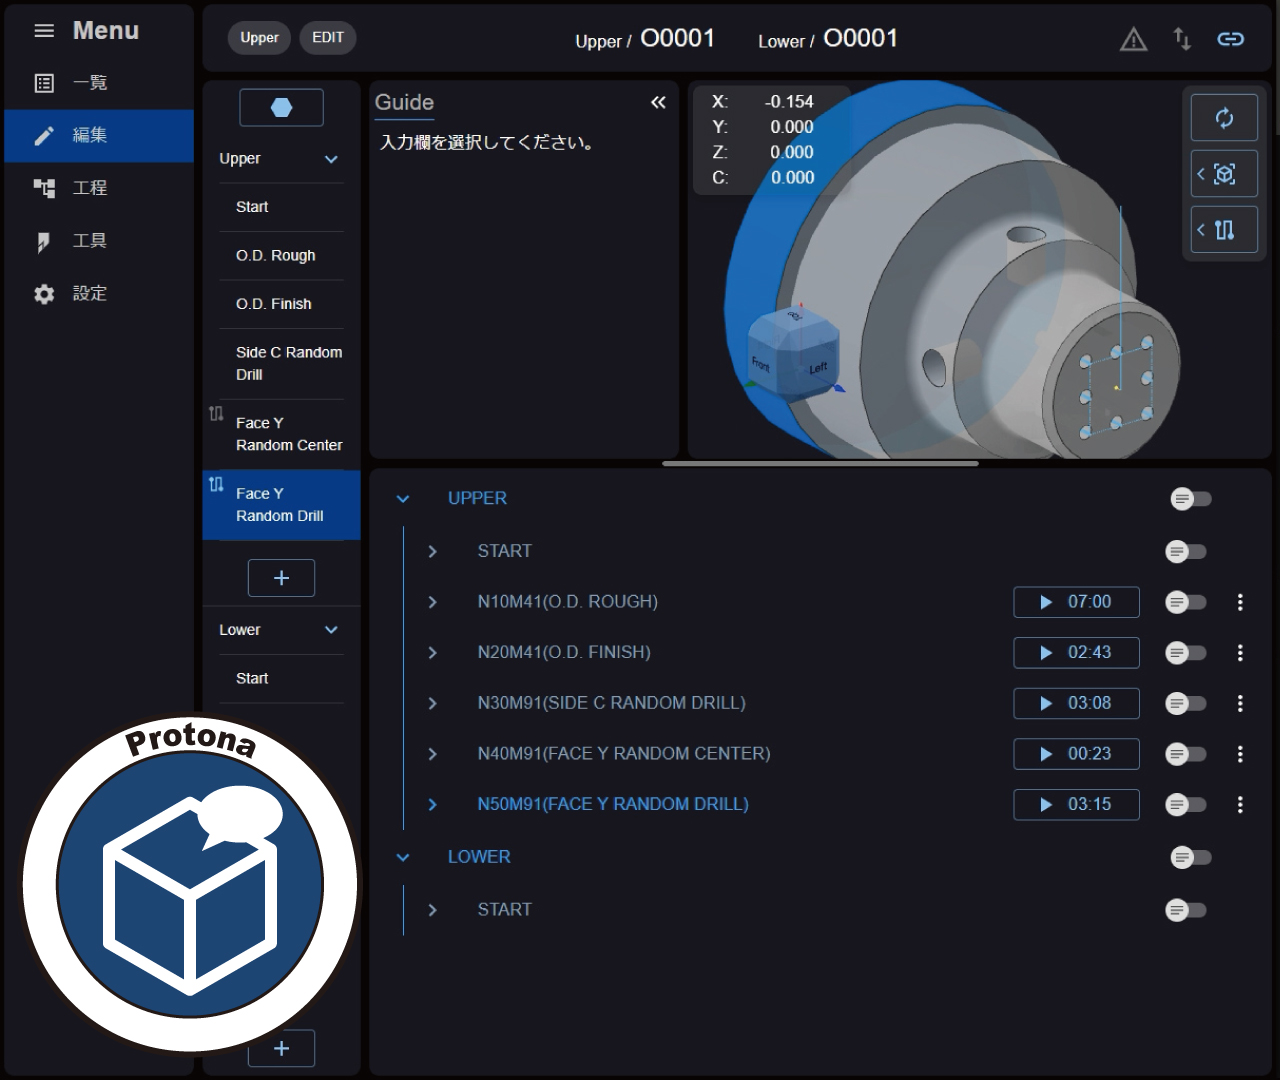This screenshot has width=1280, height=1080.
Task: Click the up-down swap arrows icon
Action: (1182, 39)
